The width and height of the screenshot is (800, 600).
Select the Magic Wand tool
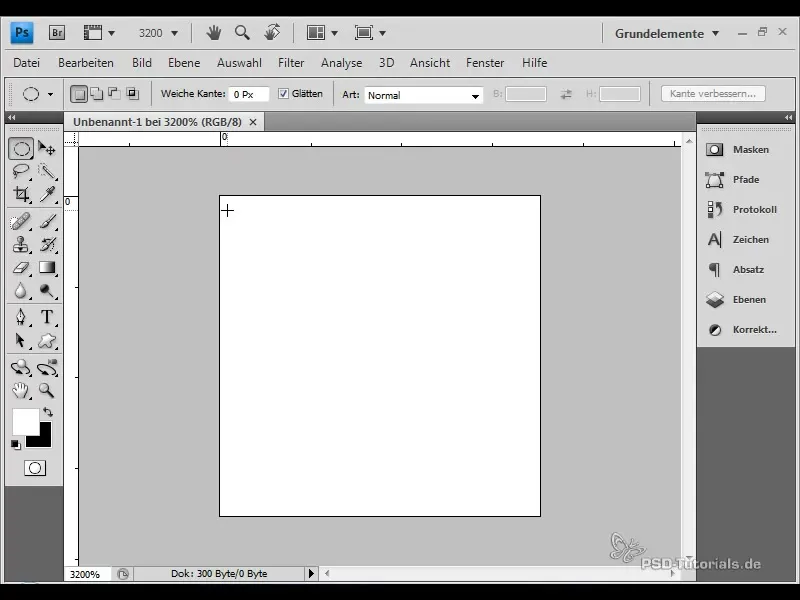pyautogui.click(x=47, y=171)
